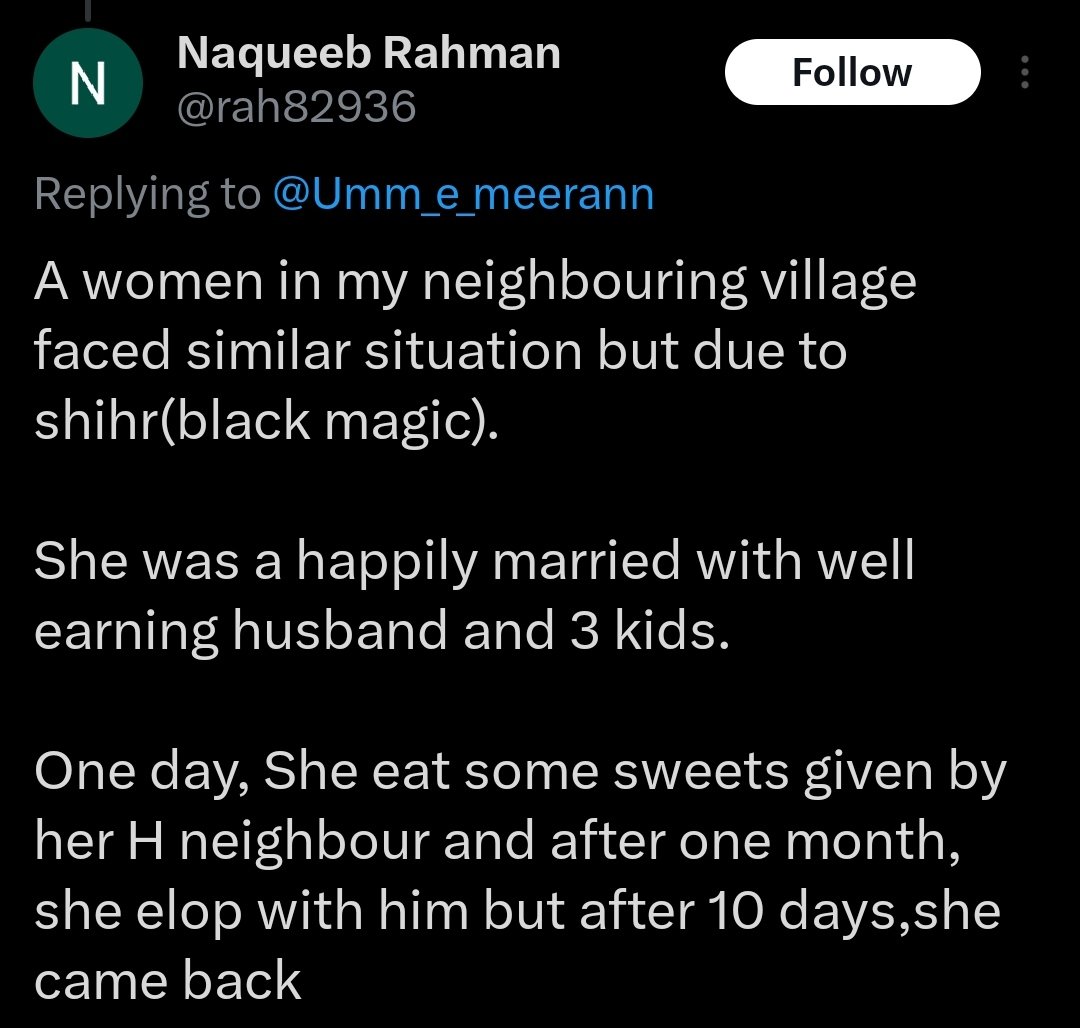Viewport: 1080px width, 1028px height.
Task: Click the line starting 'One day, She eat'
Action: coord(520,771)
